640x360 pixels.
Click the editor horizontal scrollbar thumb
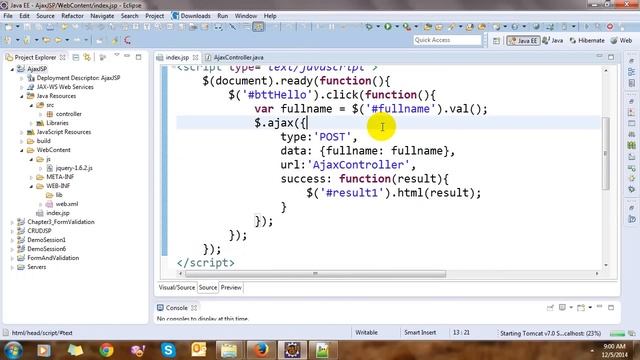(315, 274)
